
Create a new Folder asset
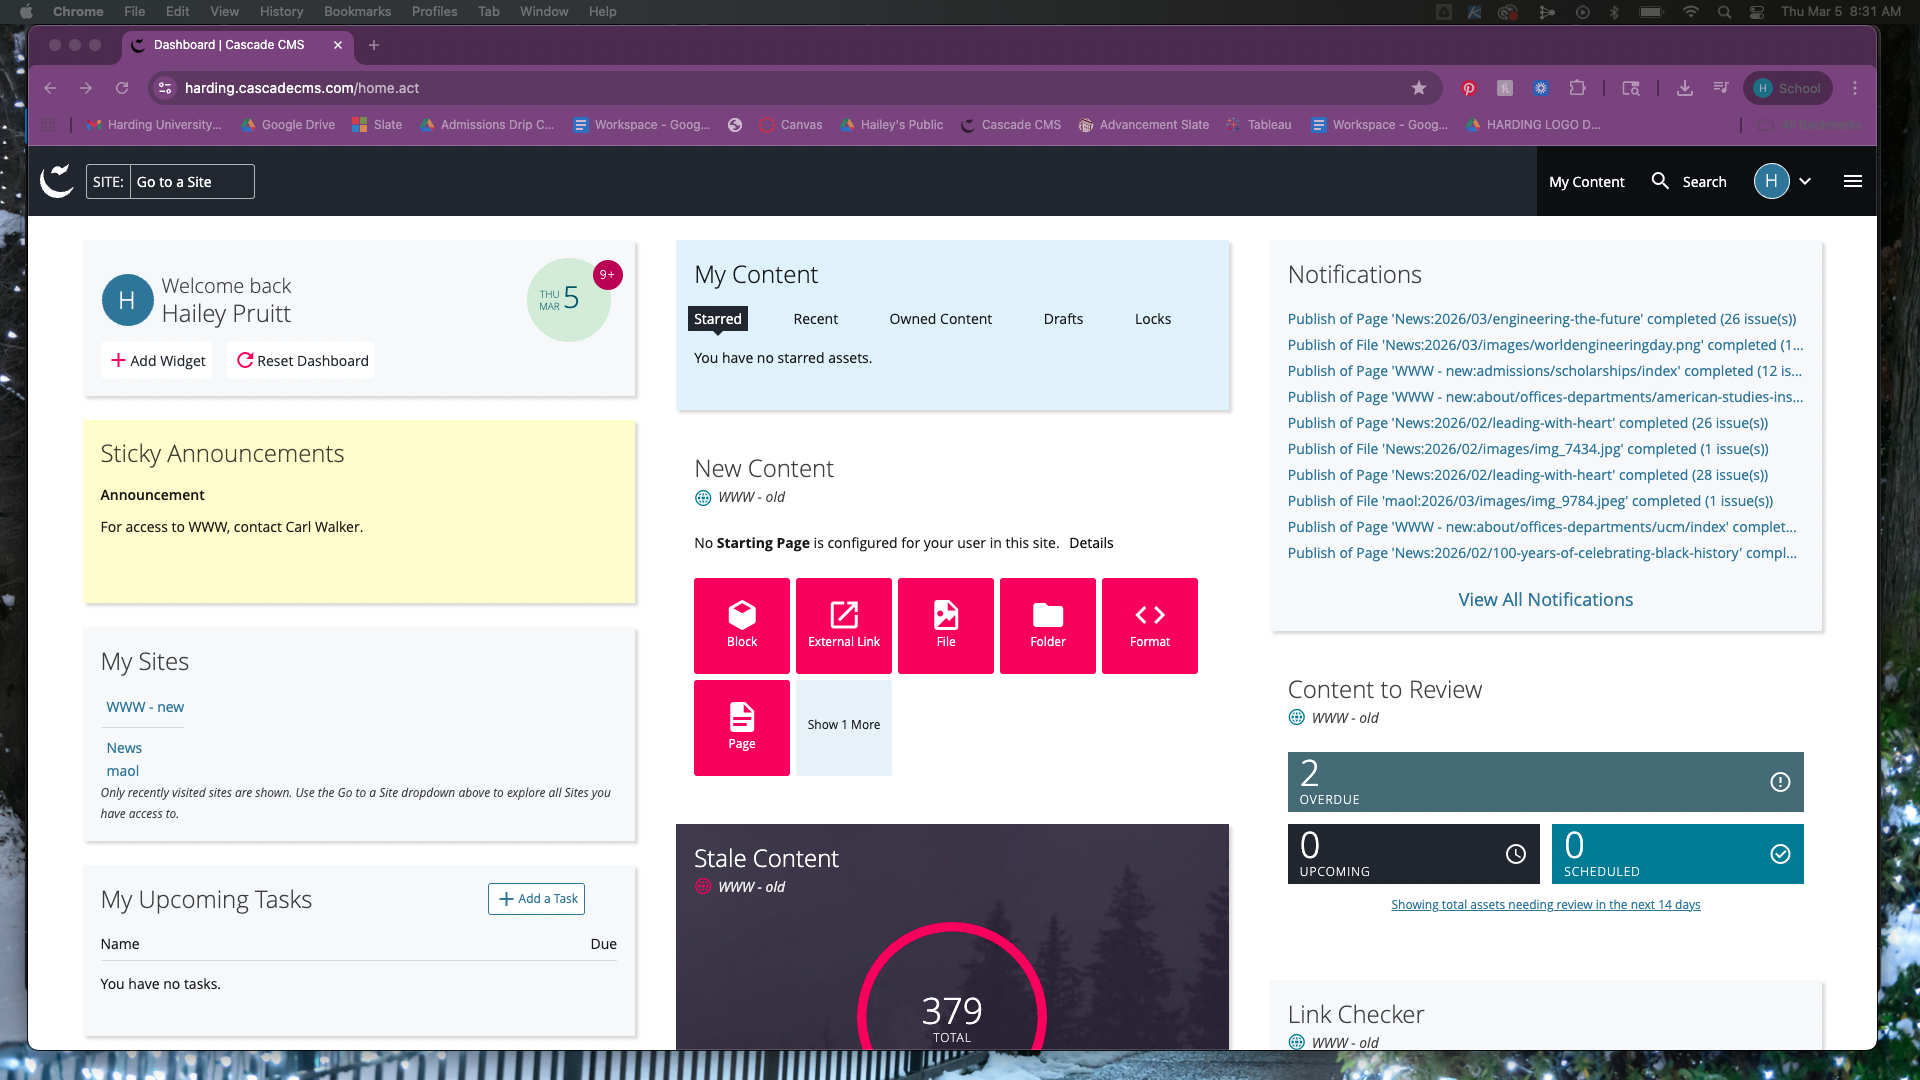pos(1047,625)
